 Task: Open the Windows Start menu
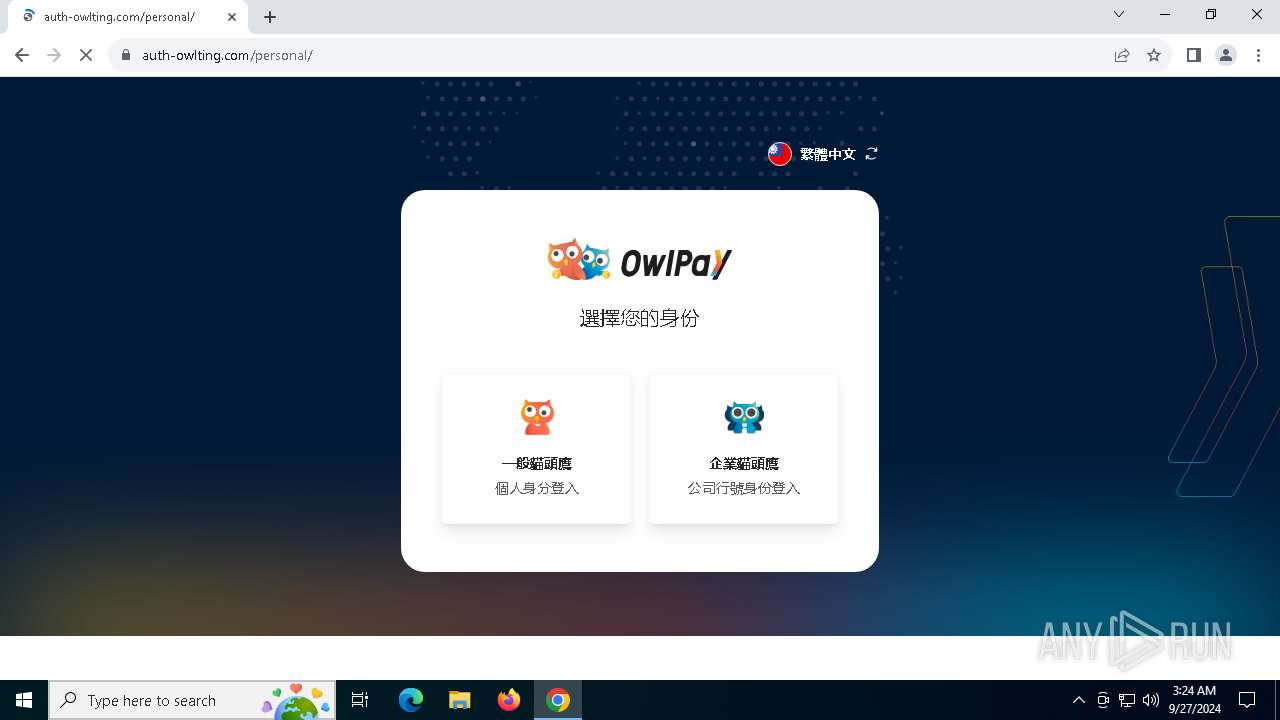click(x=24, y=700)
